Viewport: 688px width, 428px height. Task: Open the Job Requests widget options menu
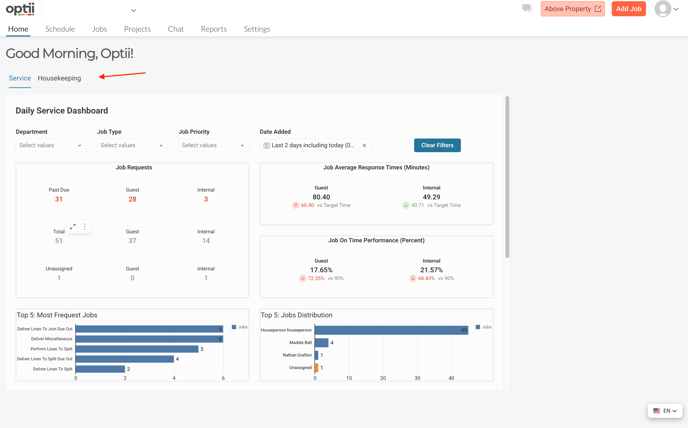point(85,227)
